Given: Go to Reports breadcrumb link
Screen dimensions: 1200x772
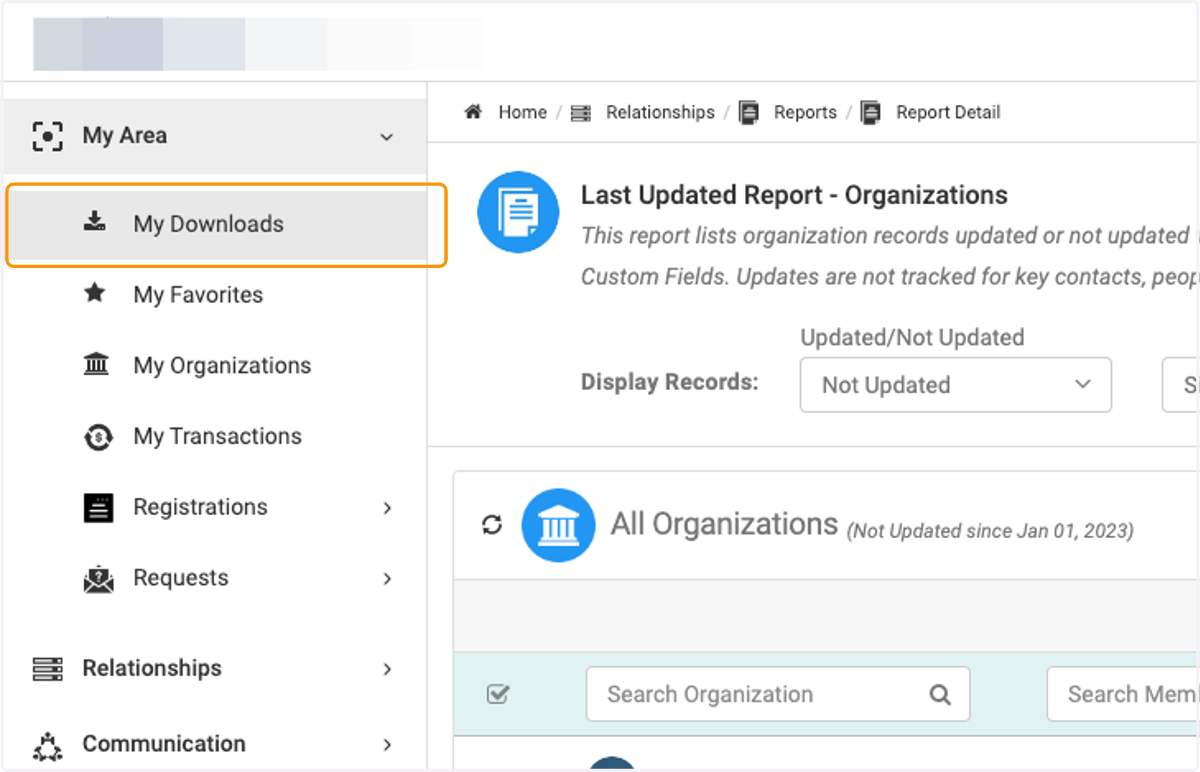Looking at the screenshot, I should click(805, 112).
